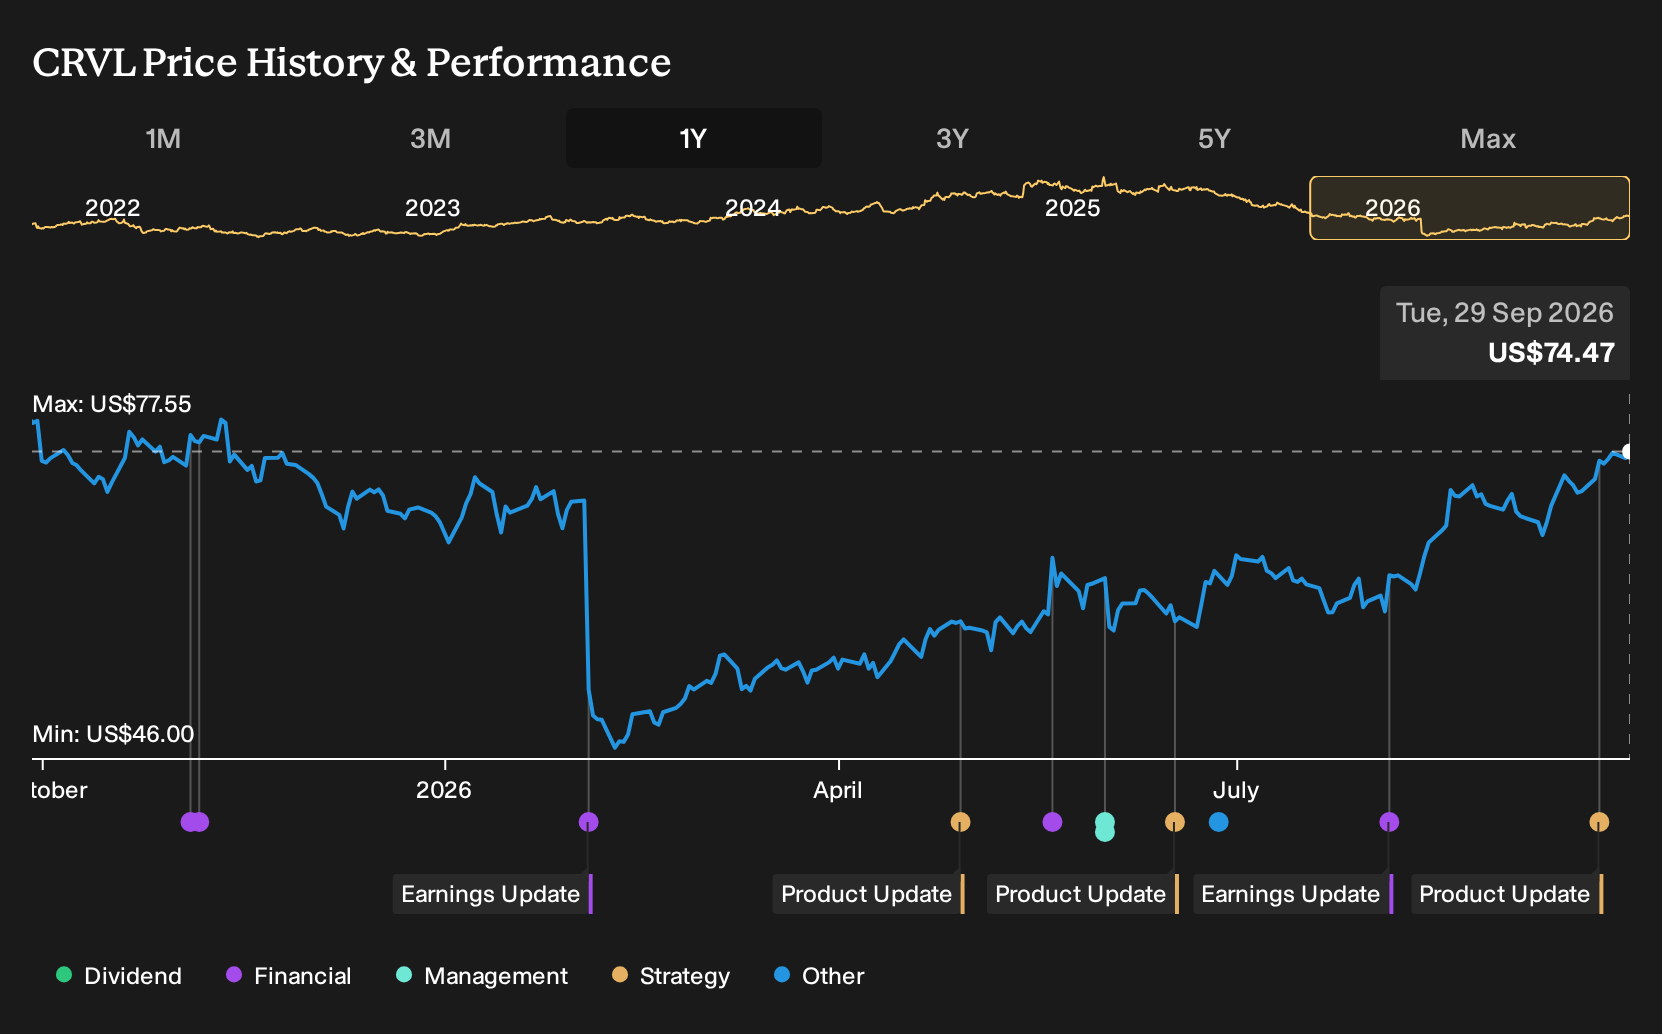Click the blue Other event dot near July

(1218, 822)
